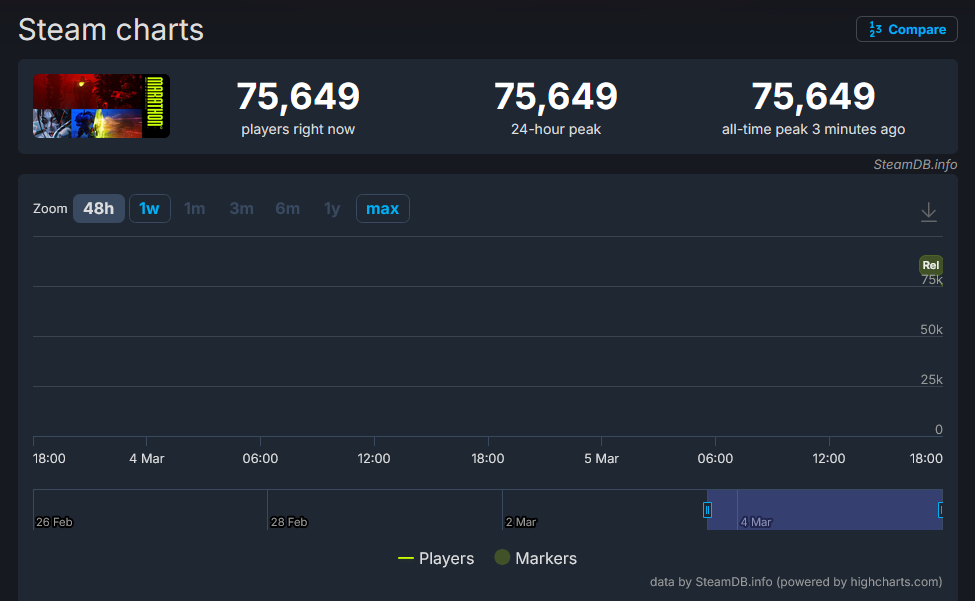Click the Rel release marker
Screen dimensions: 975x601
pyautogui.click(x=930, y=265)
